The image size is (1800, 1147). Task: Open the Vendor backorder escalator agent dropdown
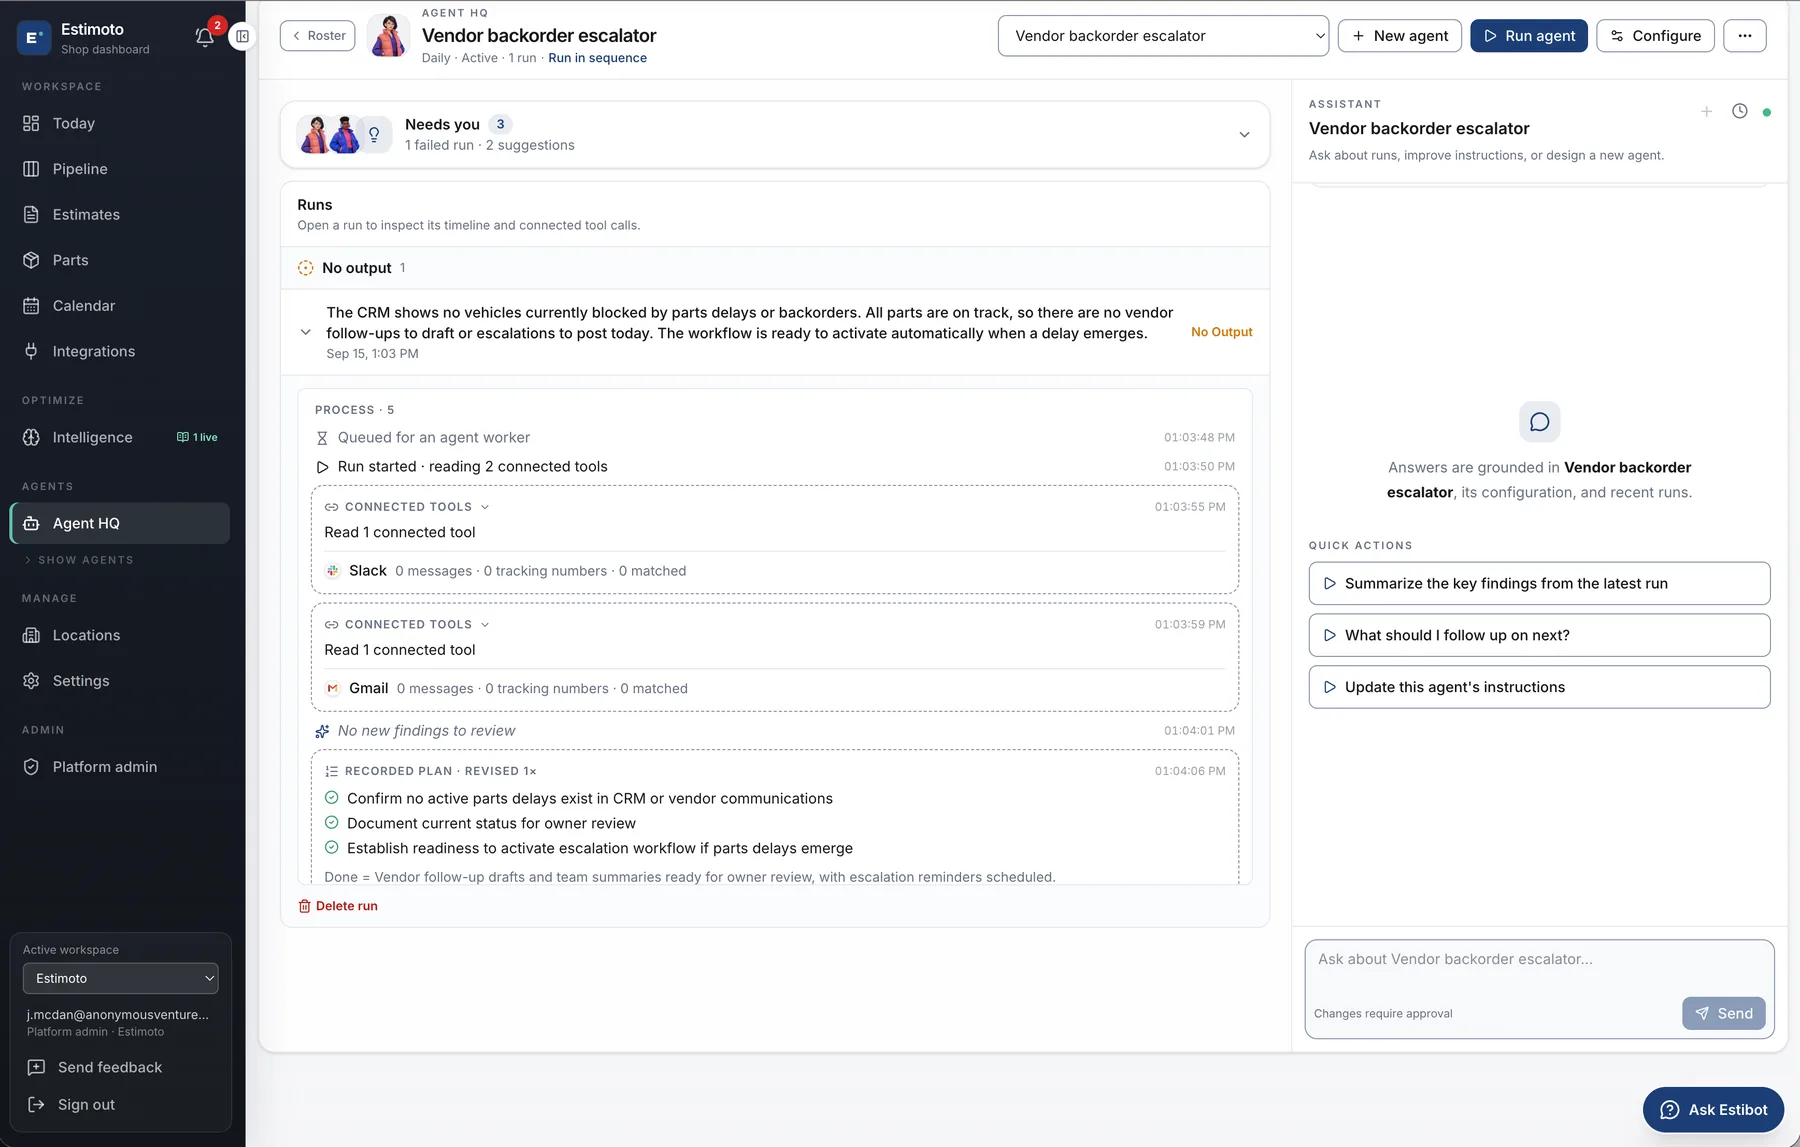coord(1163,36)
